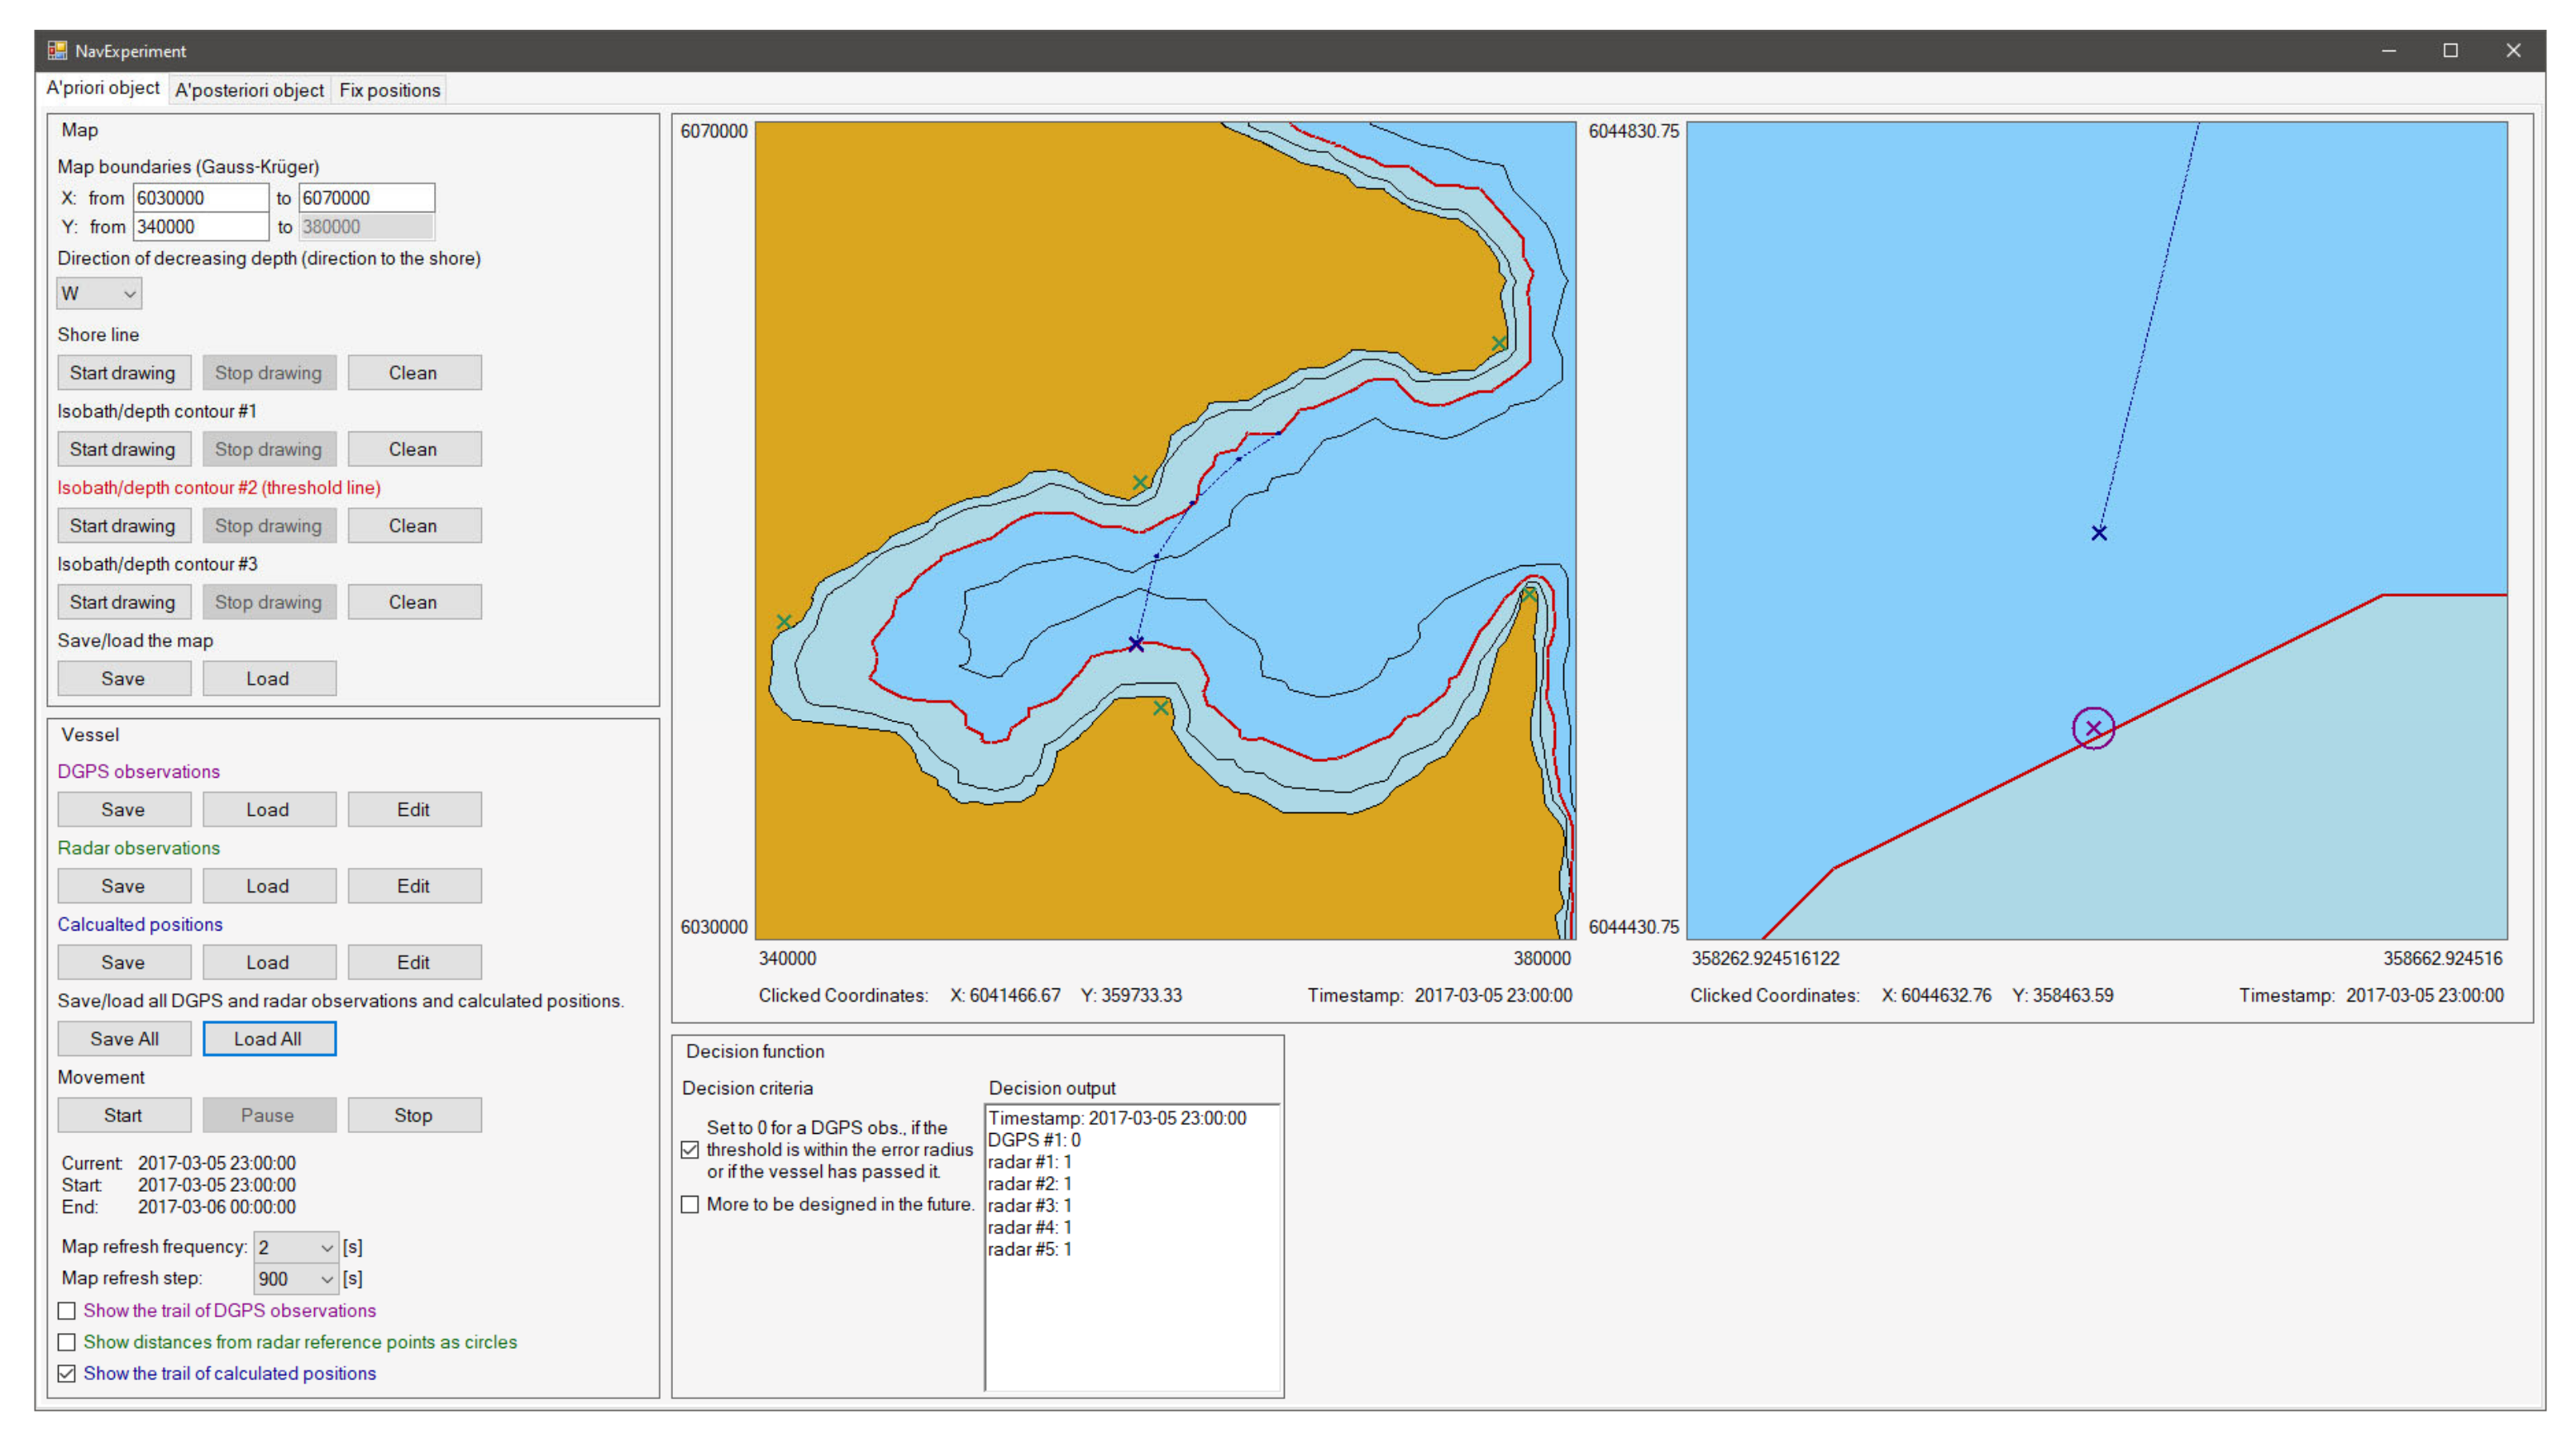Click the Save All button
This screenshot has width=2576, height=1438.
pos(124,1038)
